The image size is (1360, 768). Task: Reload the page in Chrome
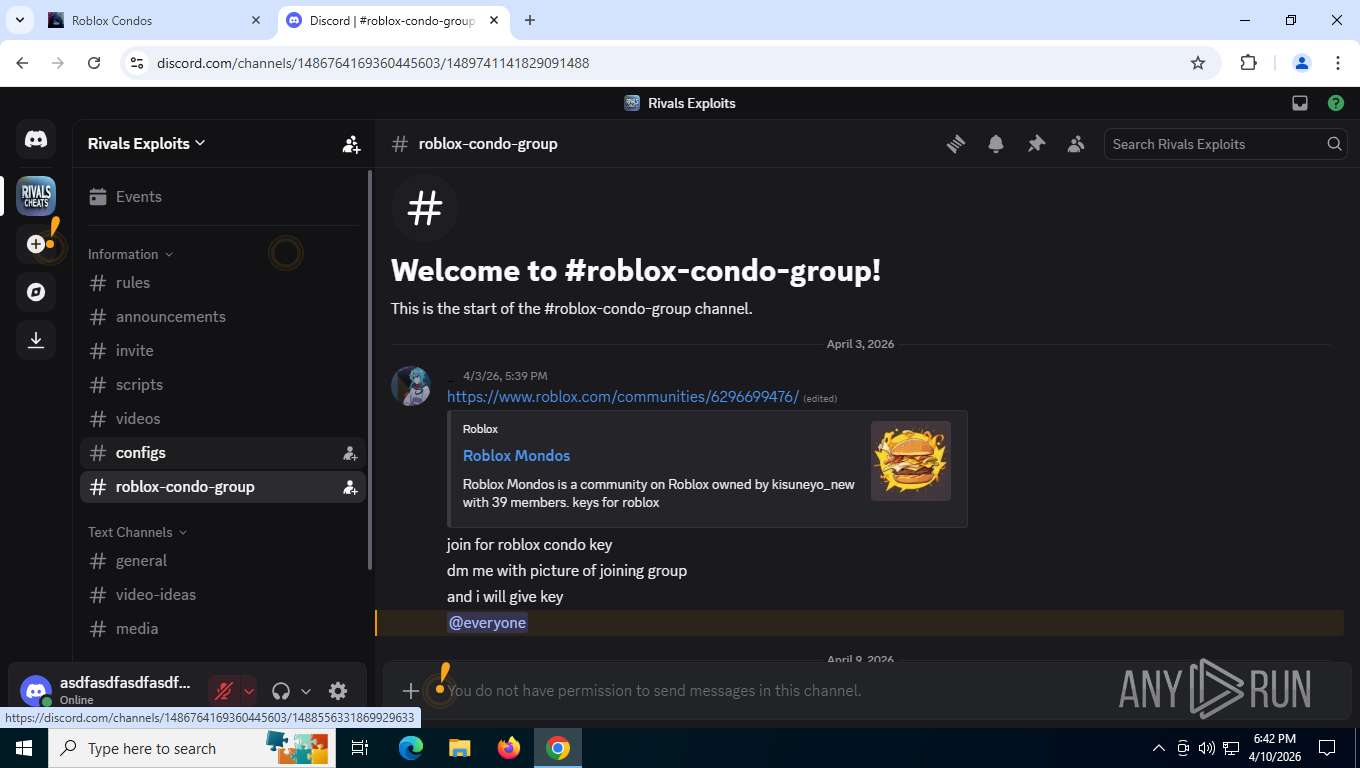click(x=94, y=63)
